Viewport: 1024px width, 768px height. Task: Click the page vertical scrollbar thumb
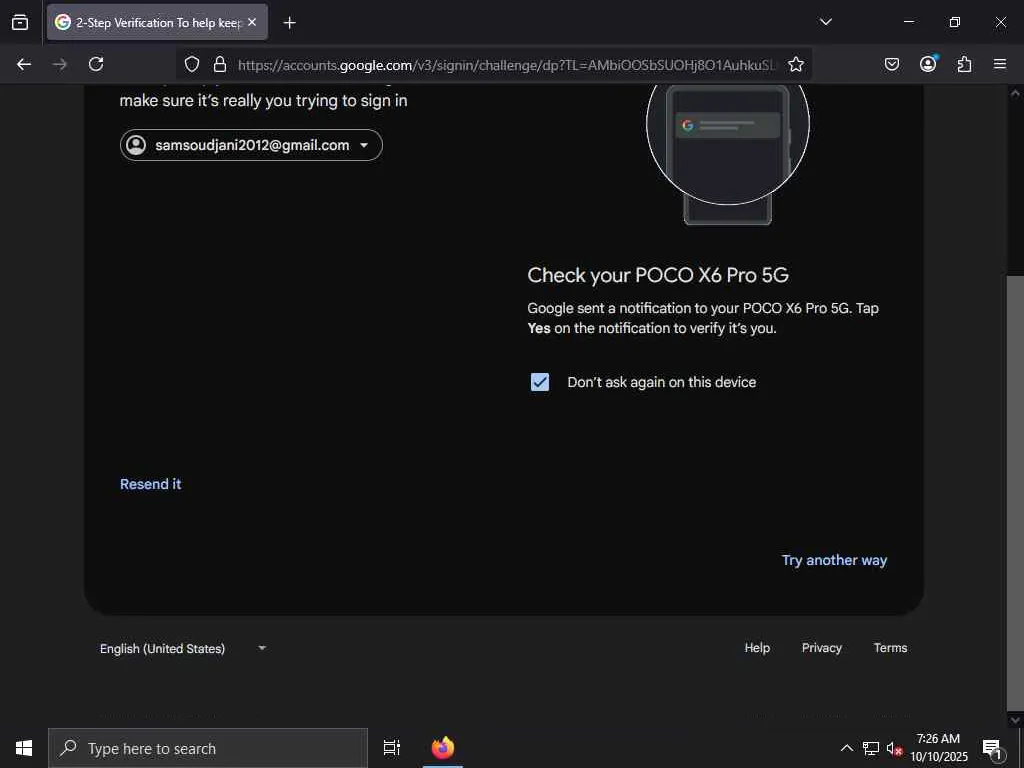1015,491
